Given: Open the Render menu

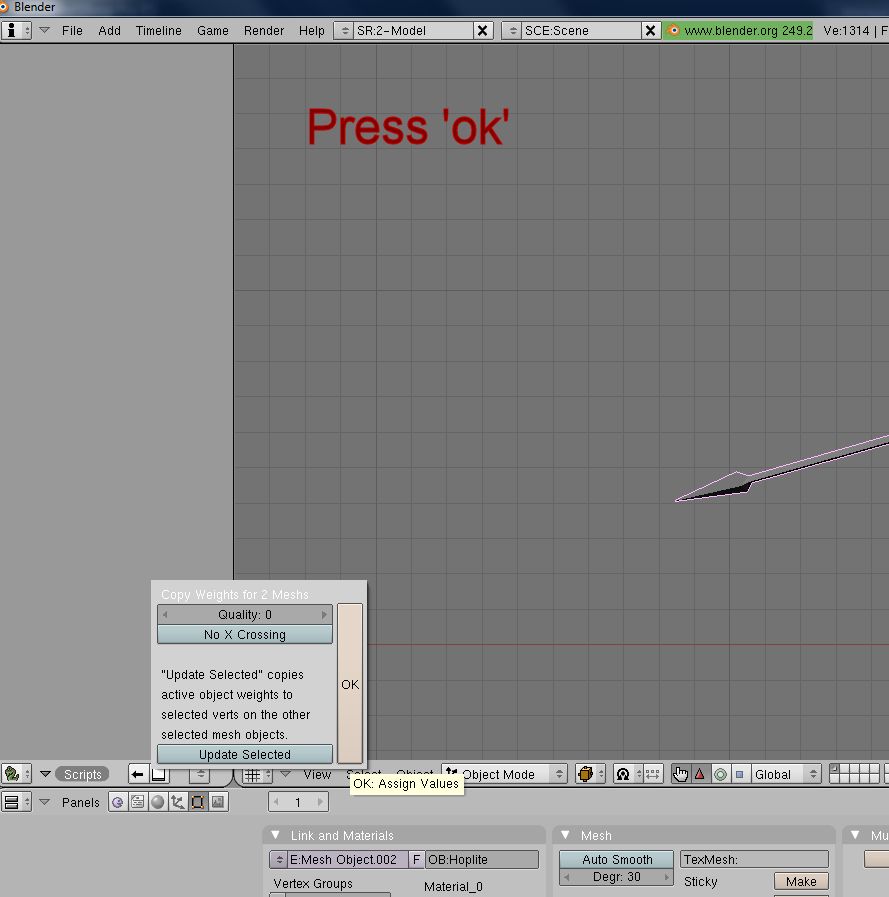Looking at the screenshot, I should pos(264,30).
